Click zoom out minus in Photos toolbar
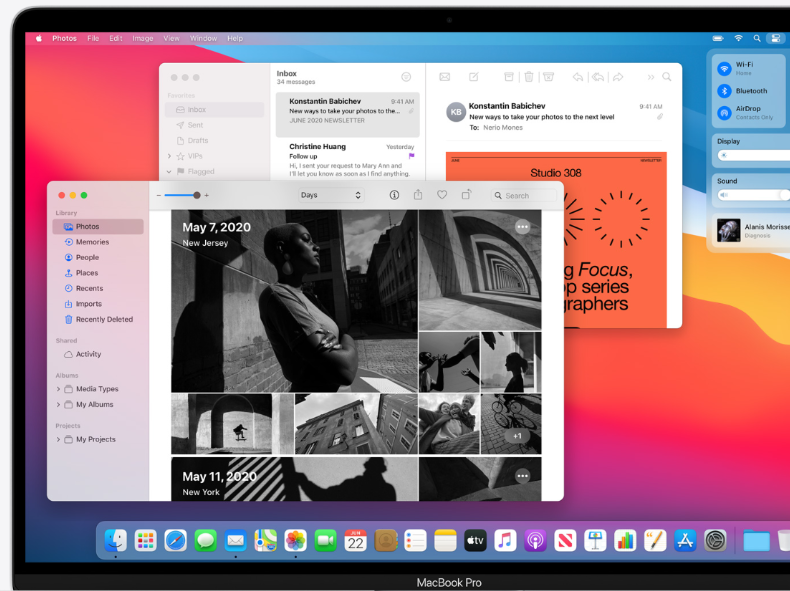This screenshot has height=591, width=790. pyautogui.click(x=159, y=195)
